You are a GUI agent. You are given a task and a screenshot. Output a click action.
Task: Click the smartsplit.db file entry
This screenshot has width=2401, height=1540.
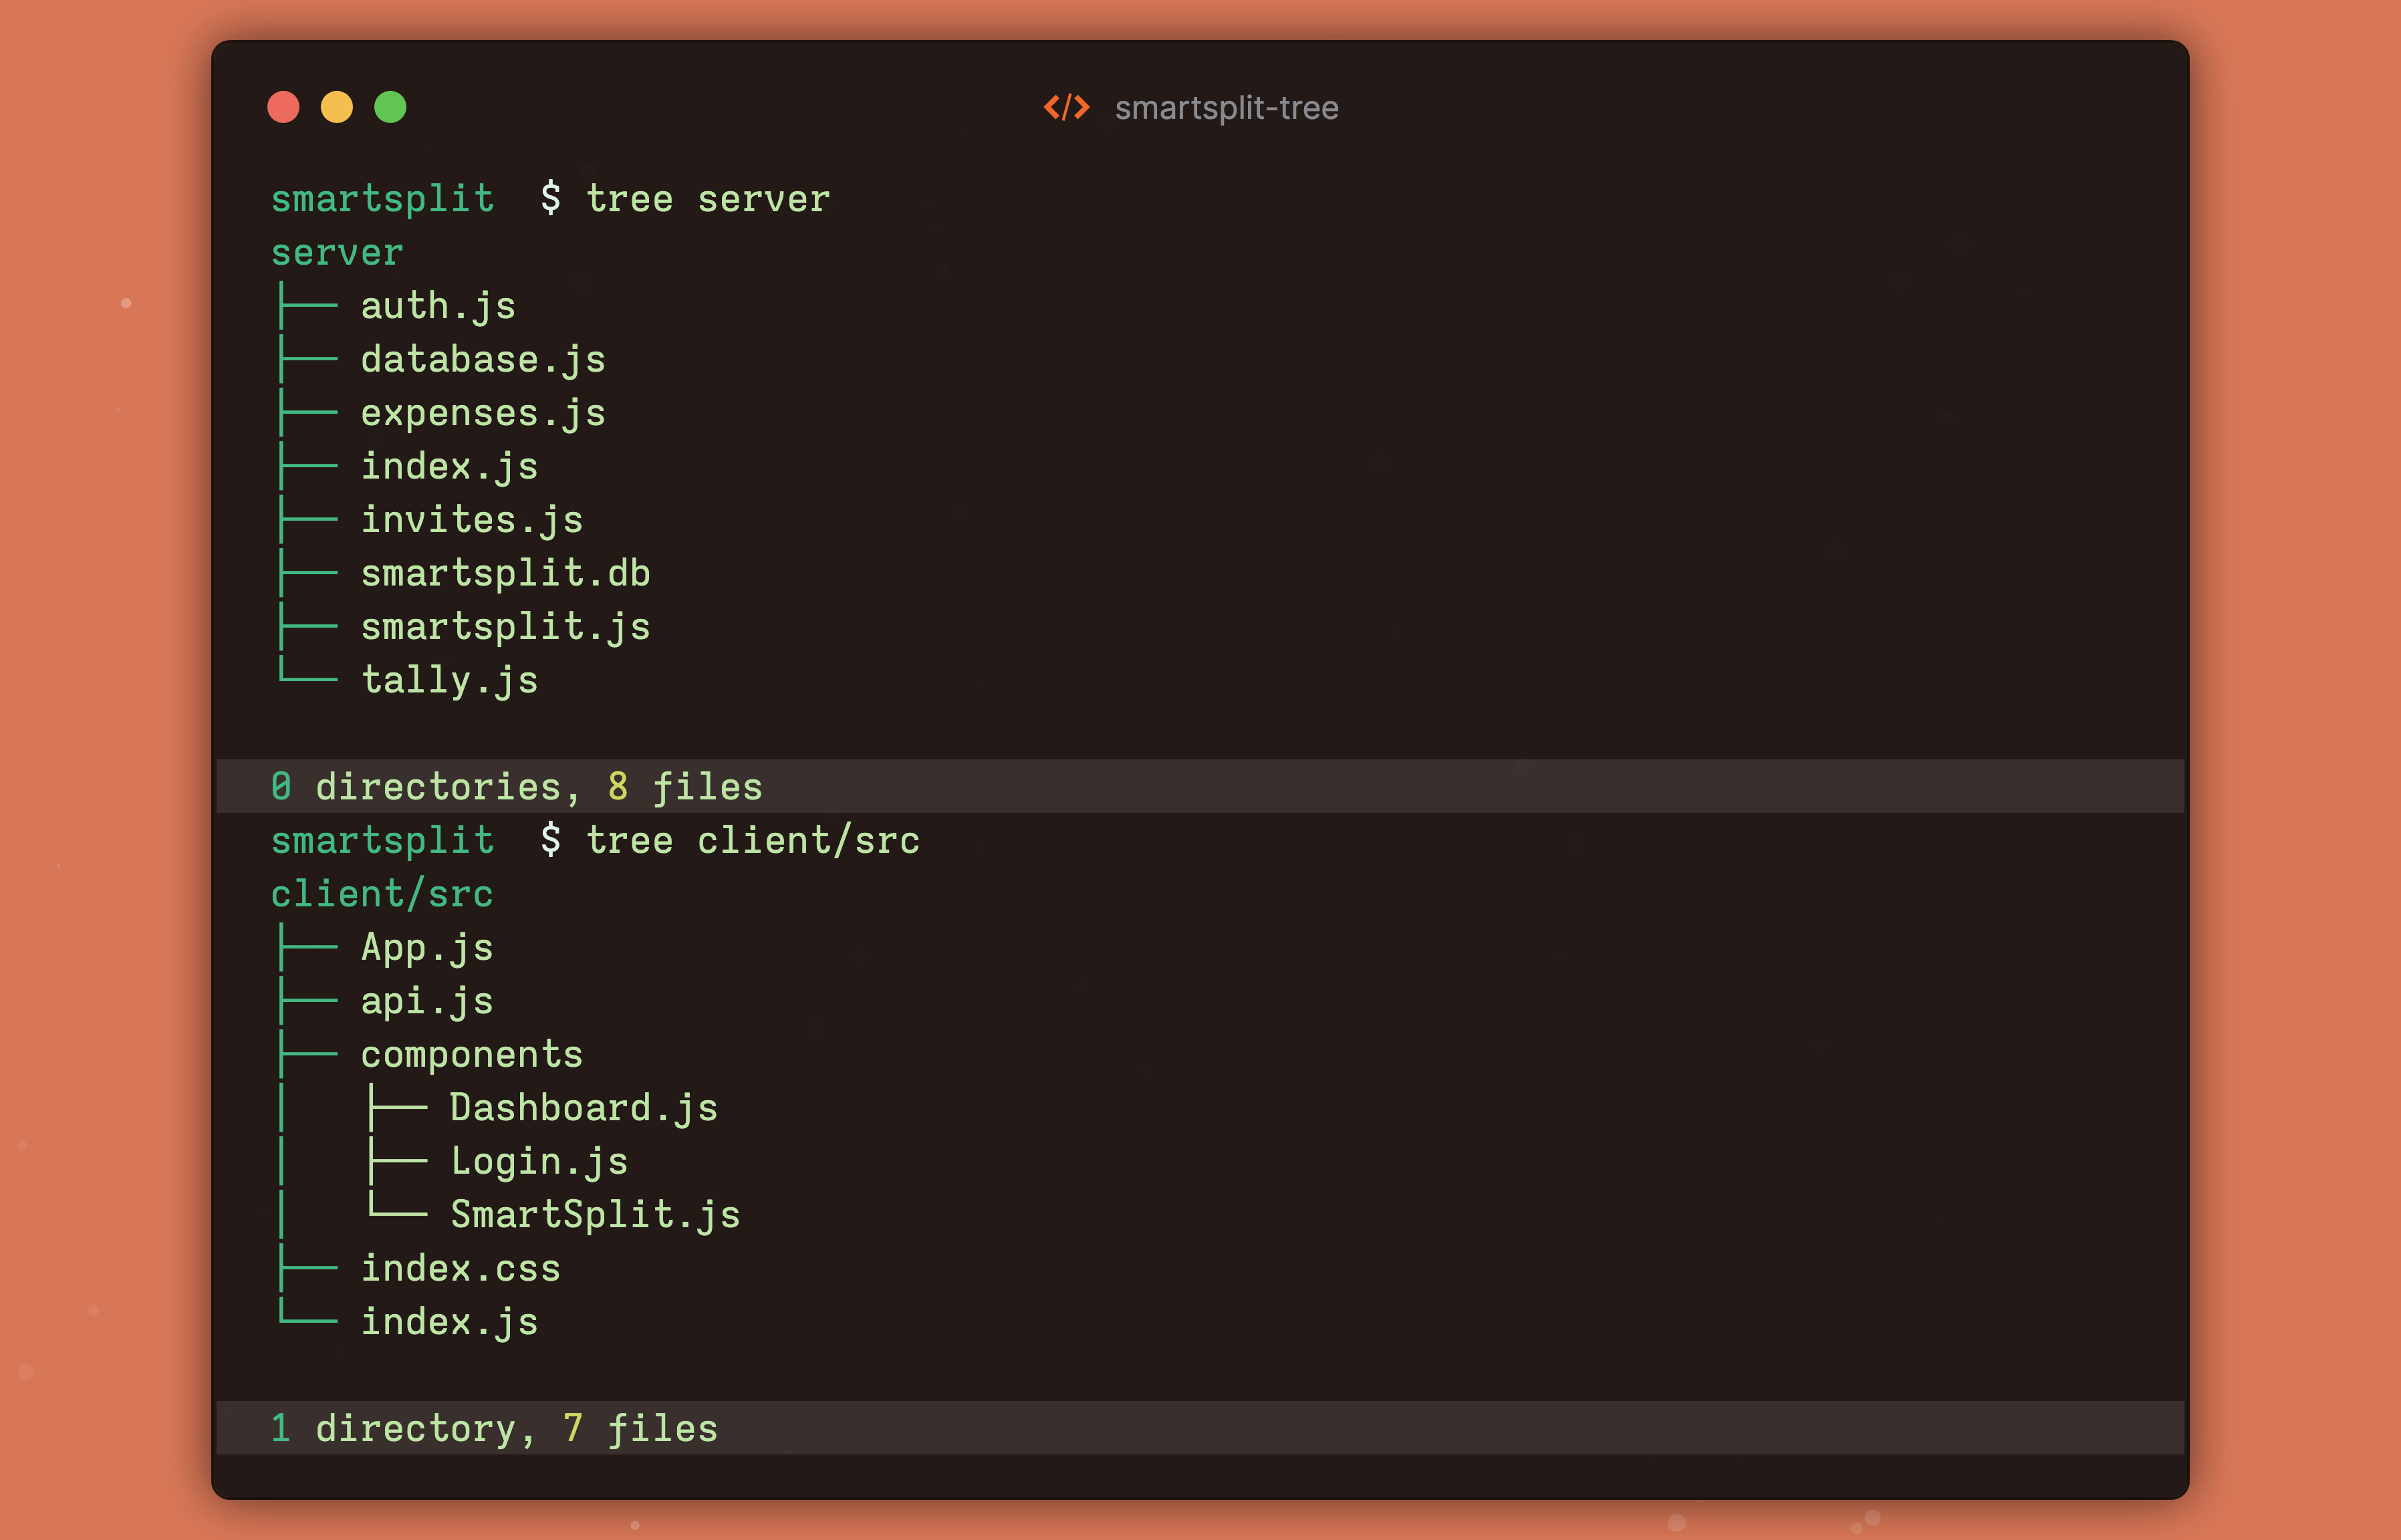[505, 574]
